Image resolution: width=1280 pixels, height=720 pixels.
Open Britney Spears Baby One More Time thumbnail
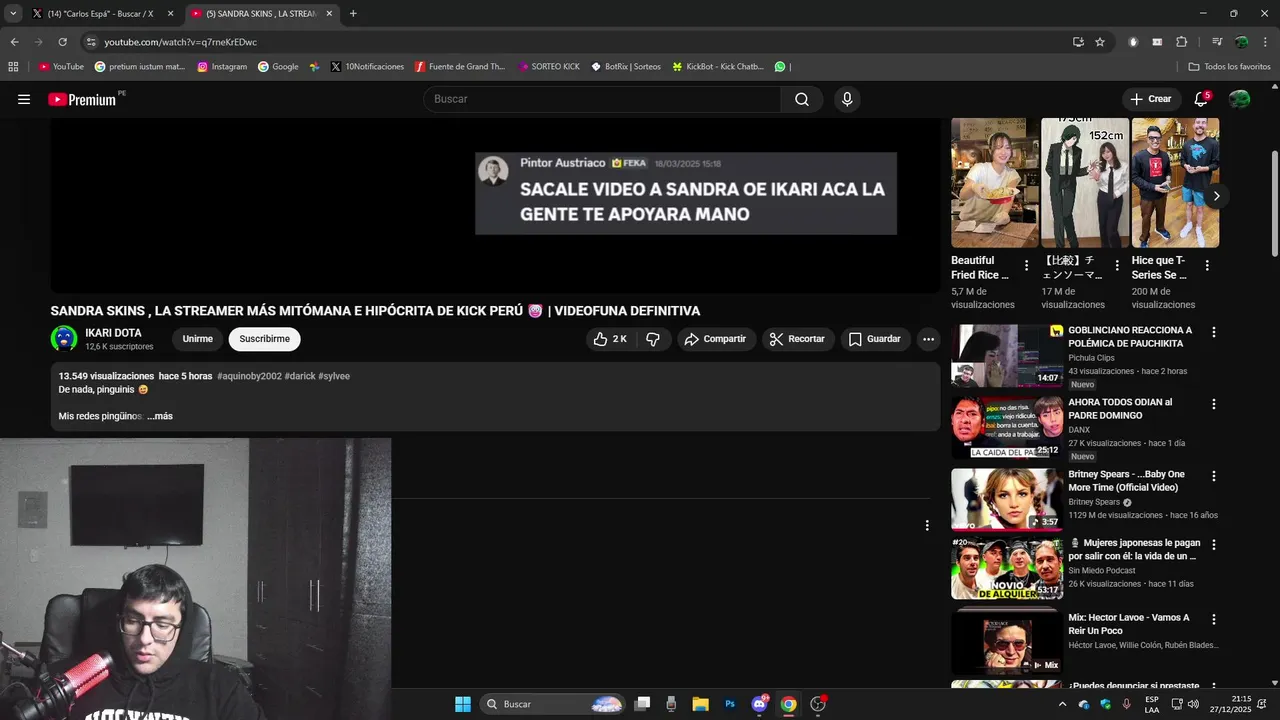point(1007,499)
